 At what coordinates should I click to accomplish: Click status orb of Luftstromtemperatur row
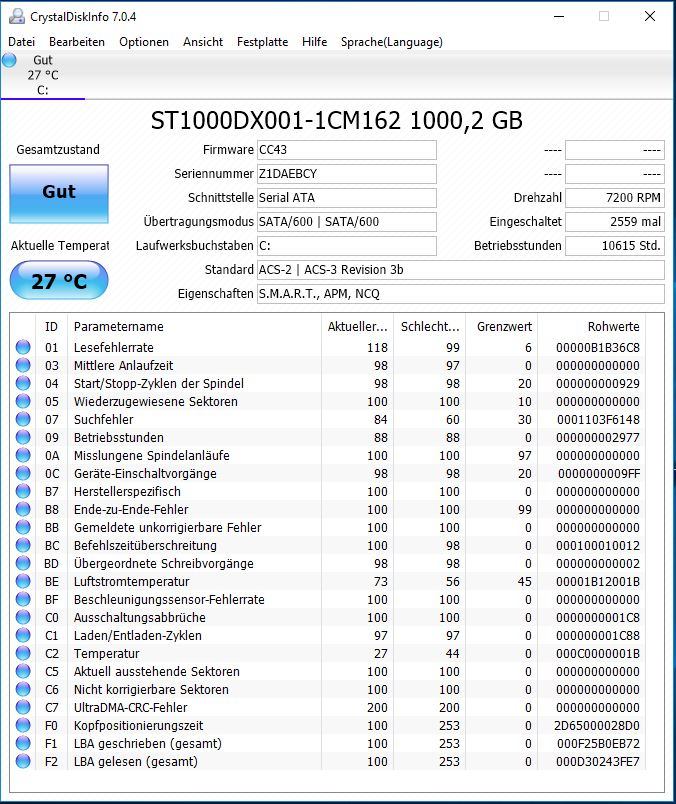[23, 581]
